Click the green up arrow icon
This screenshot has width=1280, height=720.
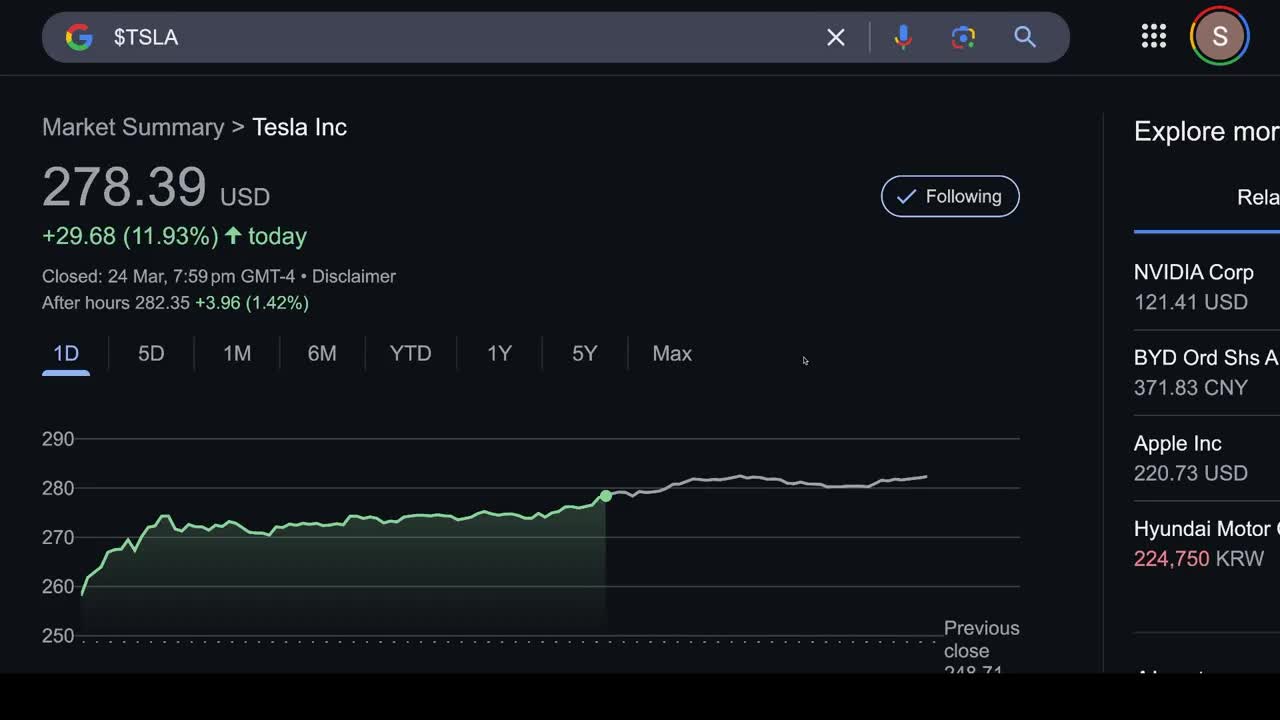tap(233, 236)
